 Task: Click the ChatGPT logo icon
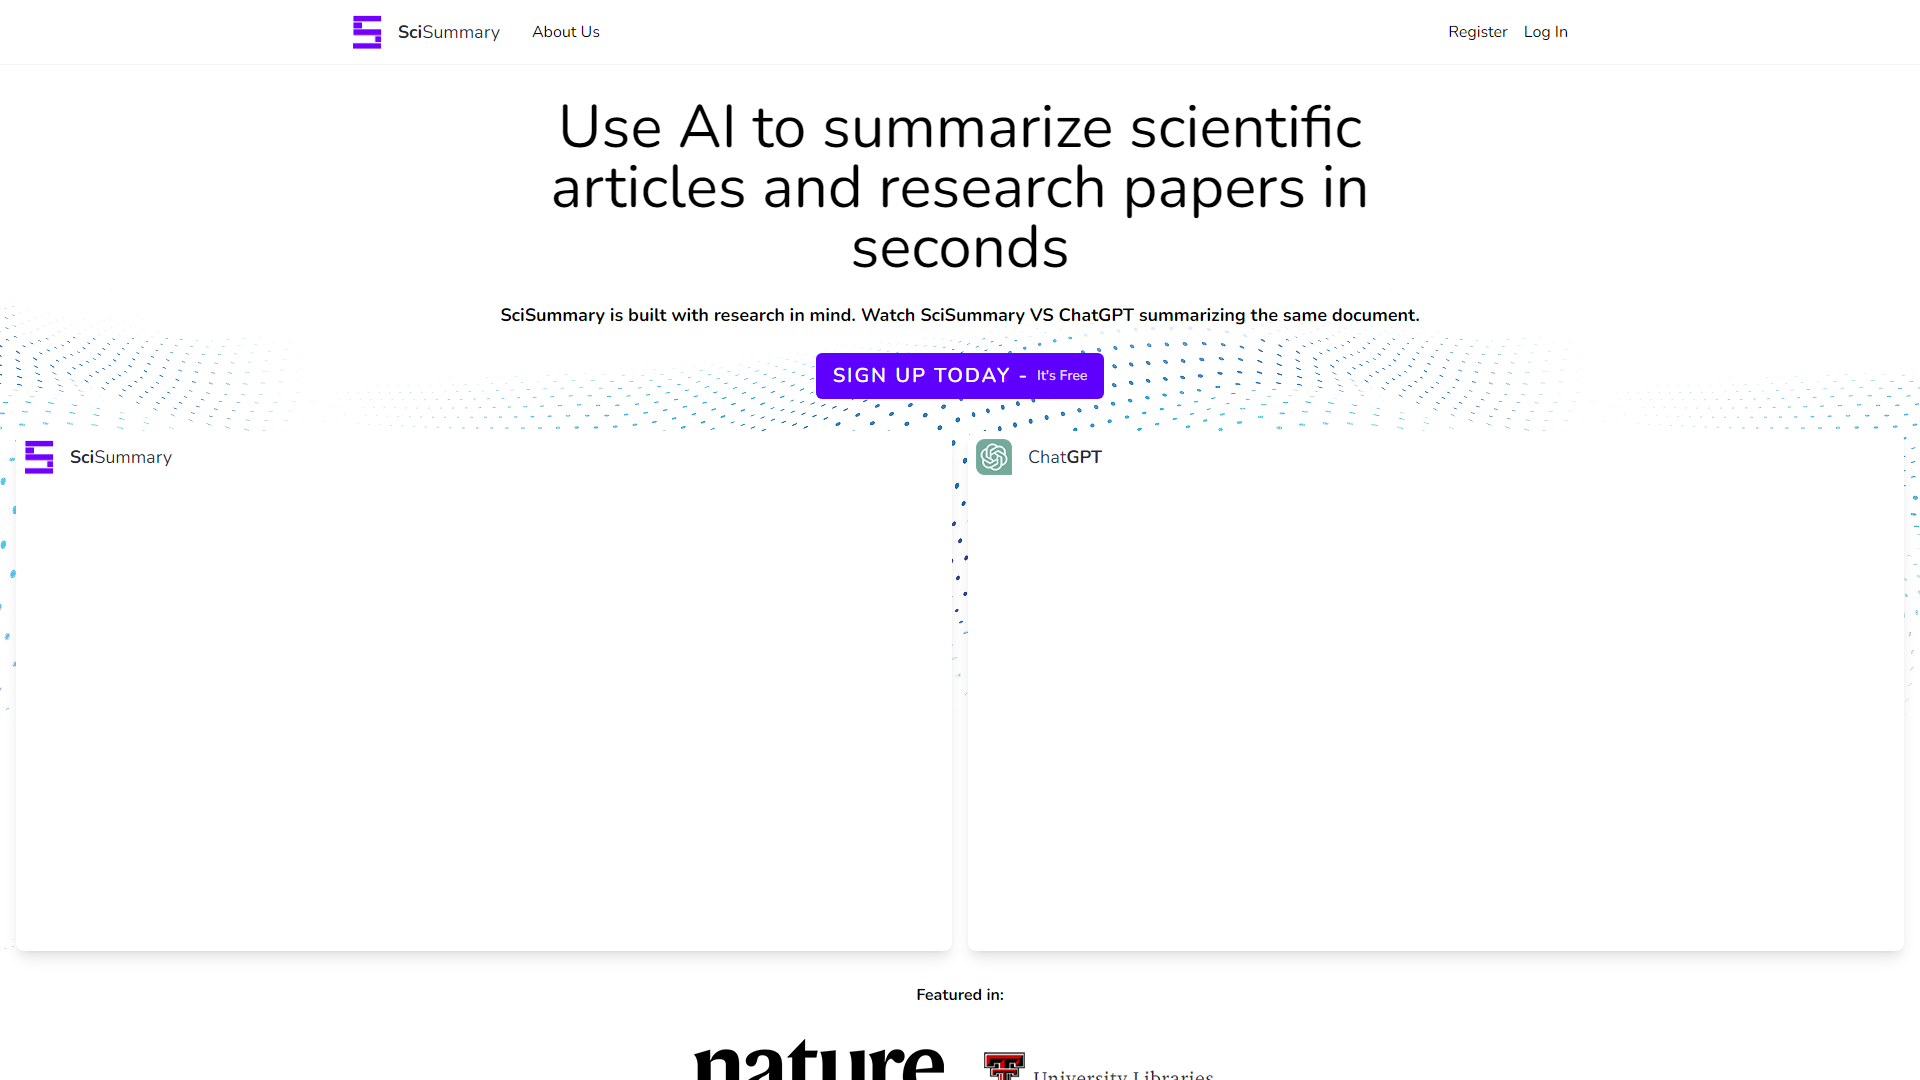tap(996, 456)
